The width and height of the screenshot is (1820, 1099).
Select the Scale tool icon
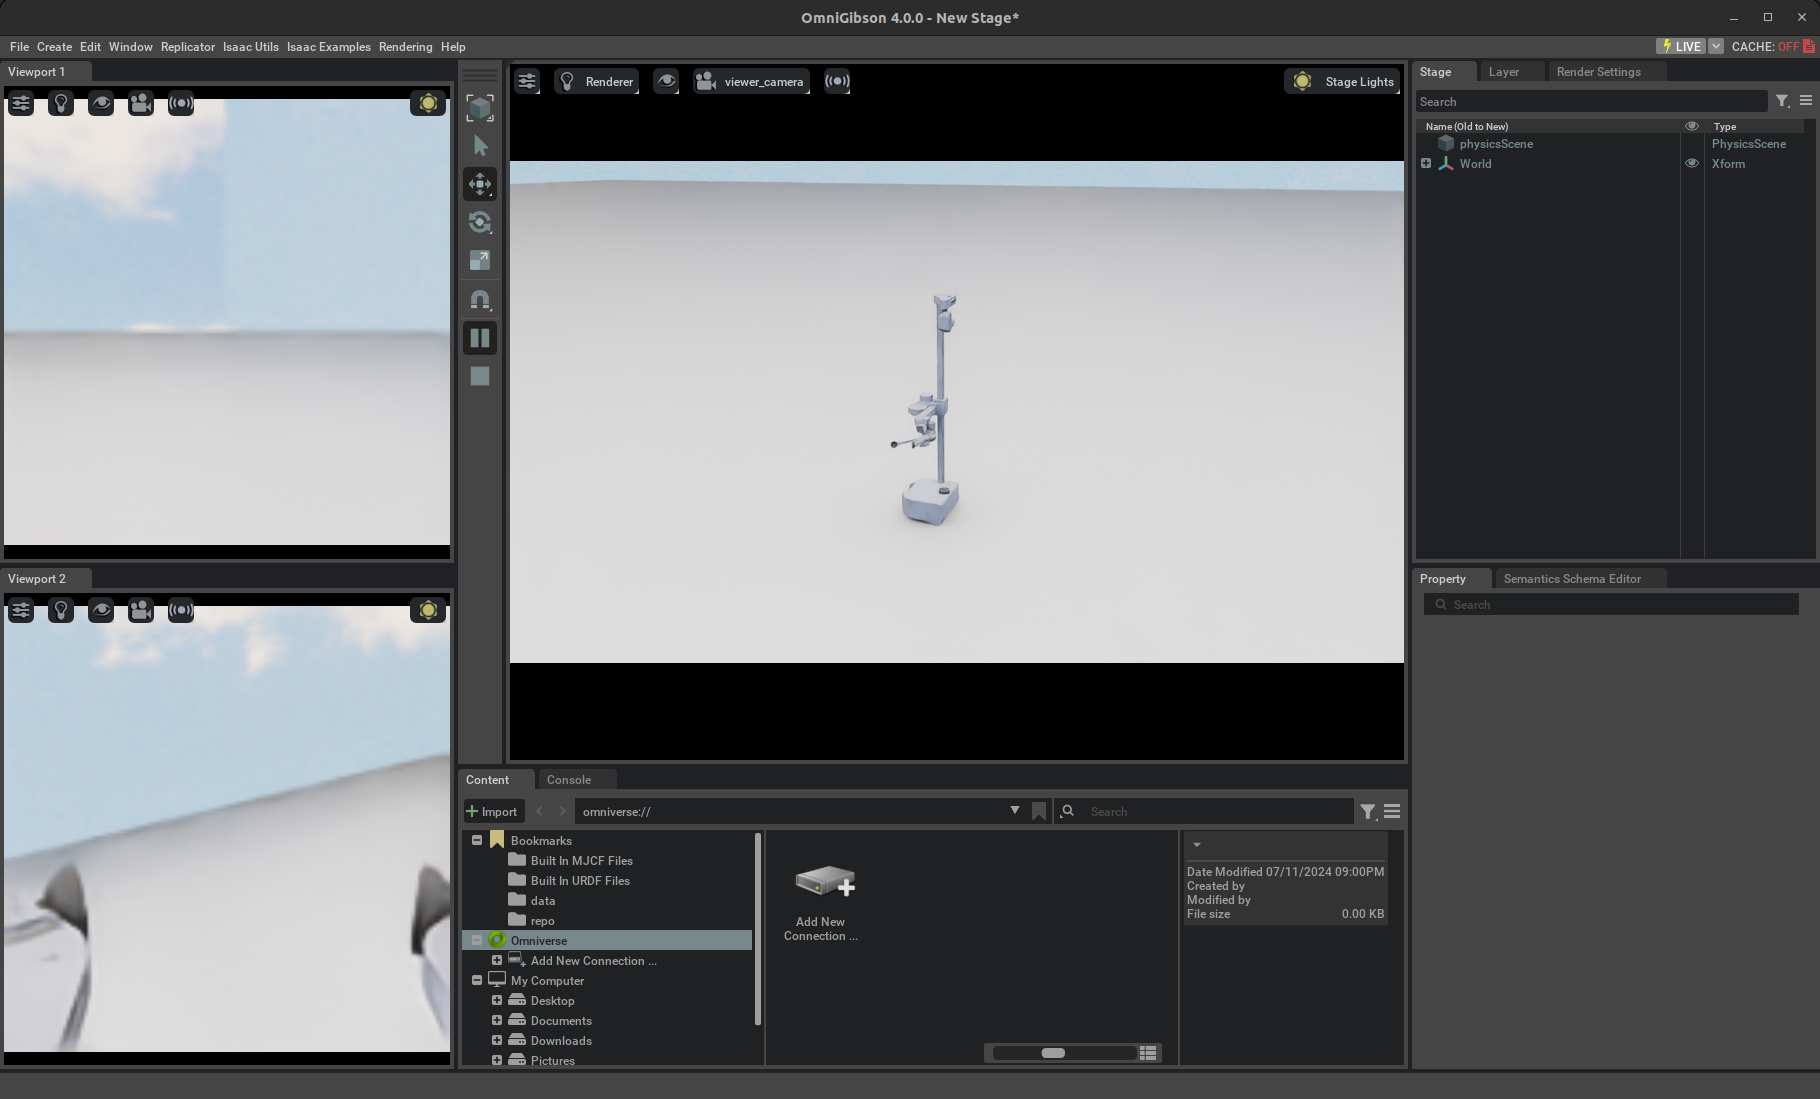point(480,260)
